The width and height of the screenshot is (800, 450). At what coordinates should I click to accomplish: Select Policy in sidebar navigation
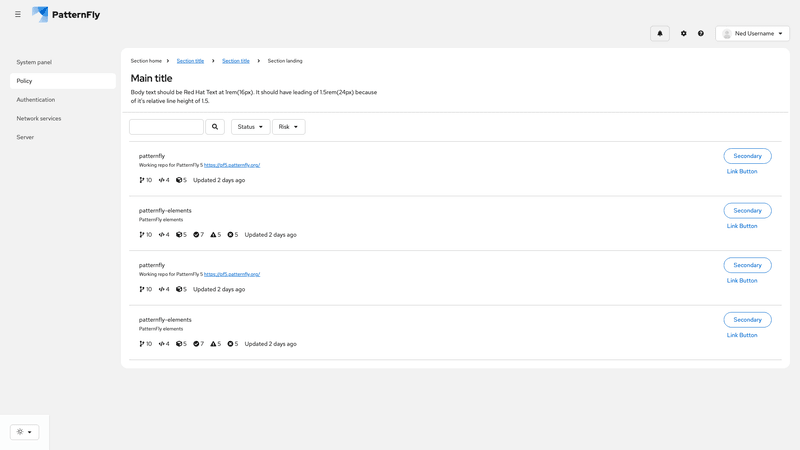pyautogui.click(x=63, y=81)
